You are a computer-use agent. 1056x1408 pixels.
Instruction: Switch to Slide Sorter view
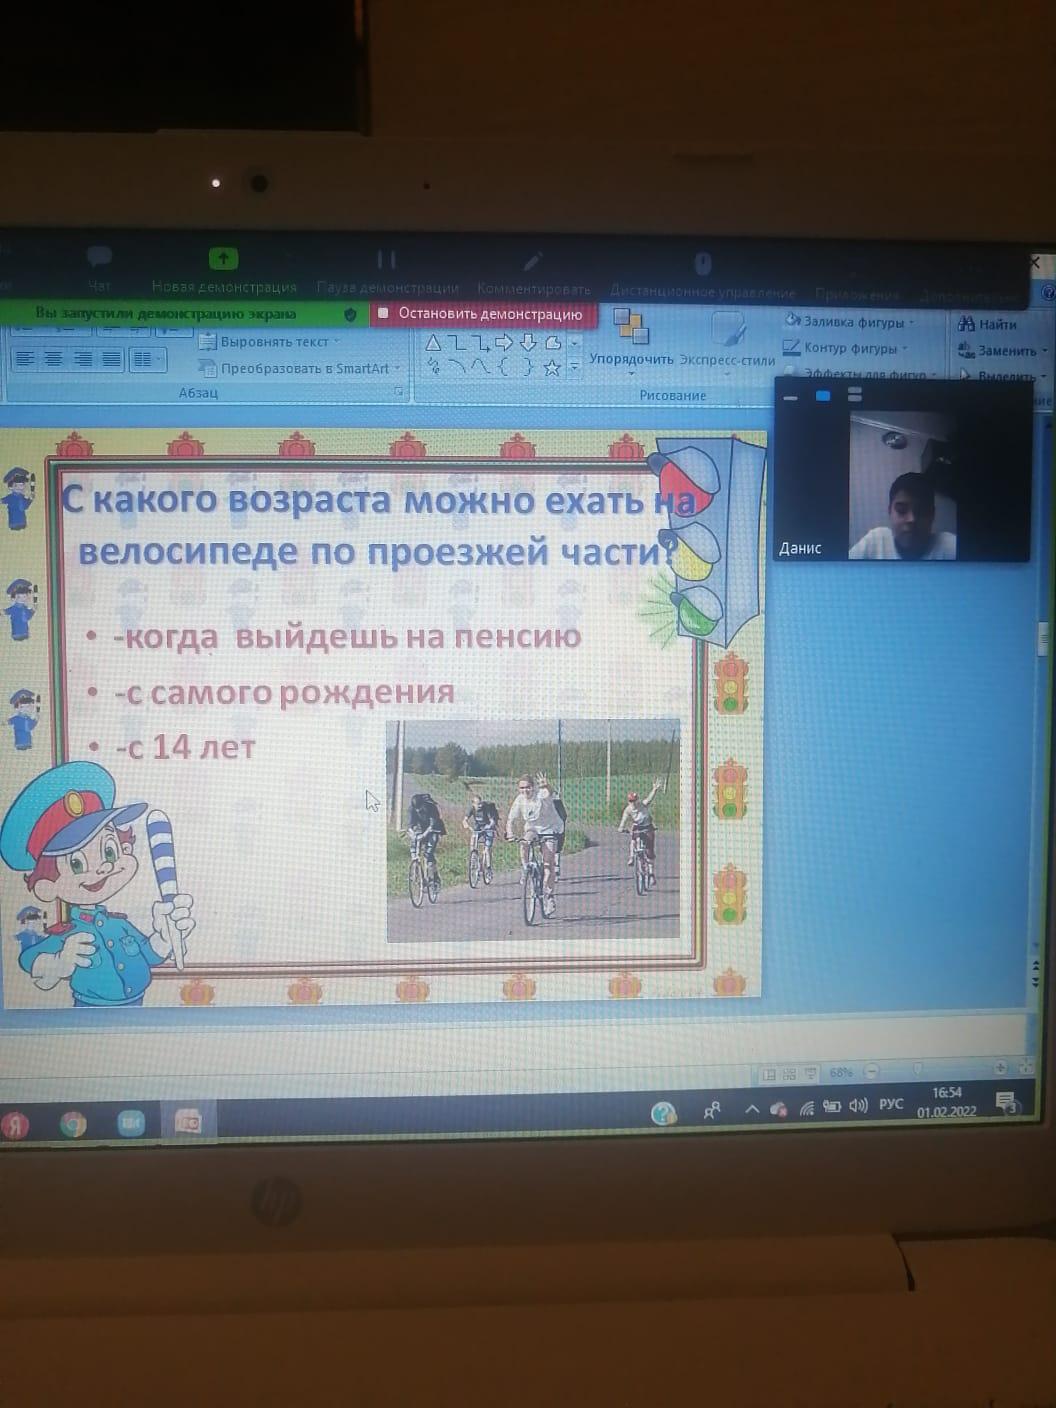(x=789, y=1075)
